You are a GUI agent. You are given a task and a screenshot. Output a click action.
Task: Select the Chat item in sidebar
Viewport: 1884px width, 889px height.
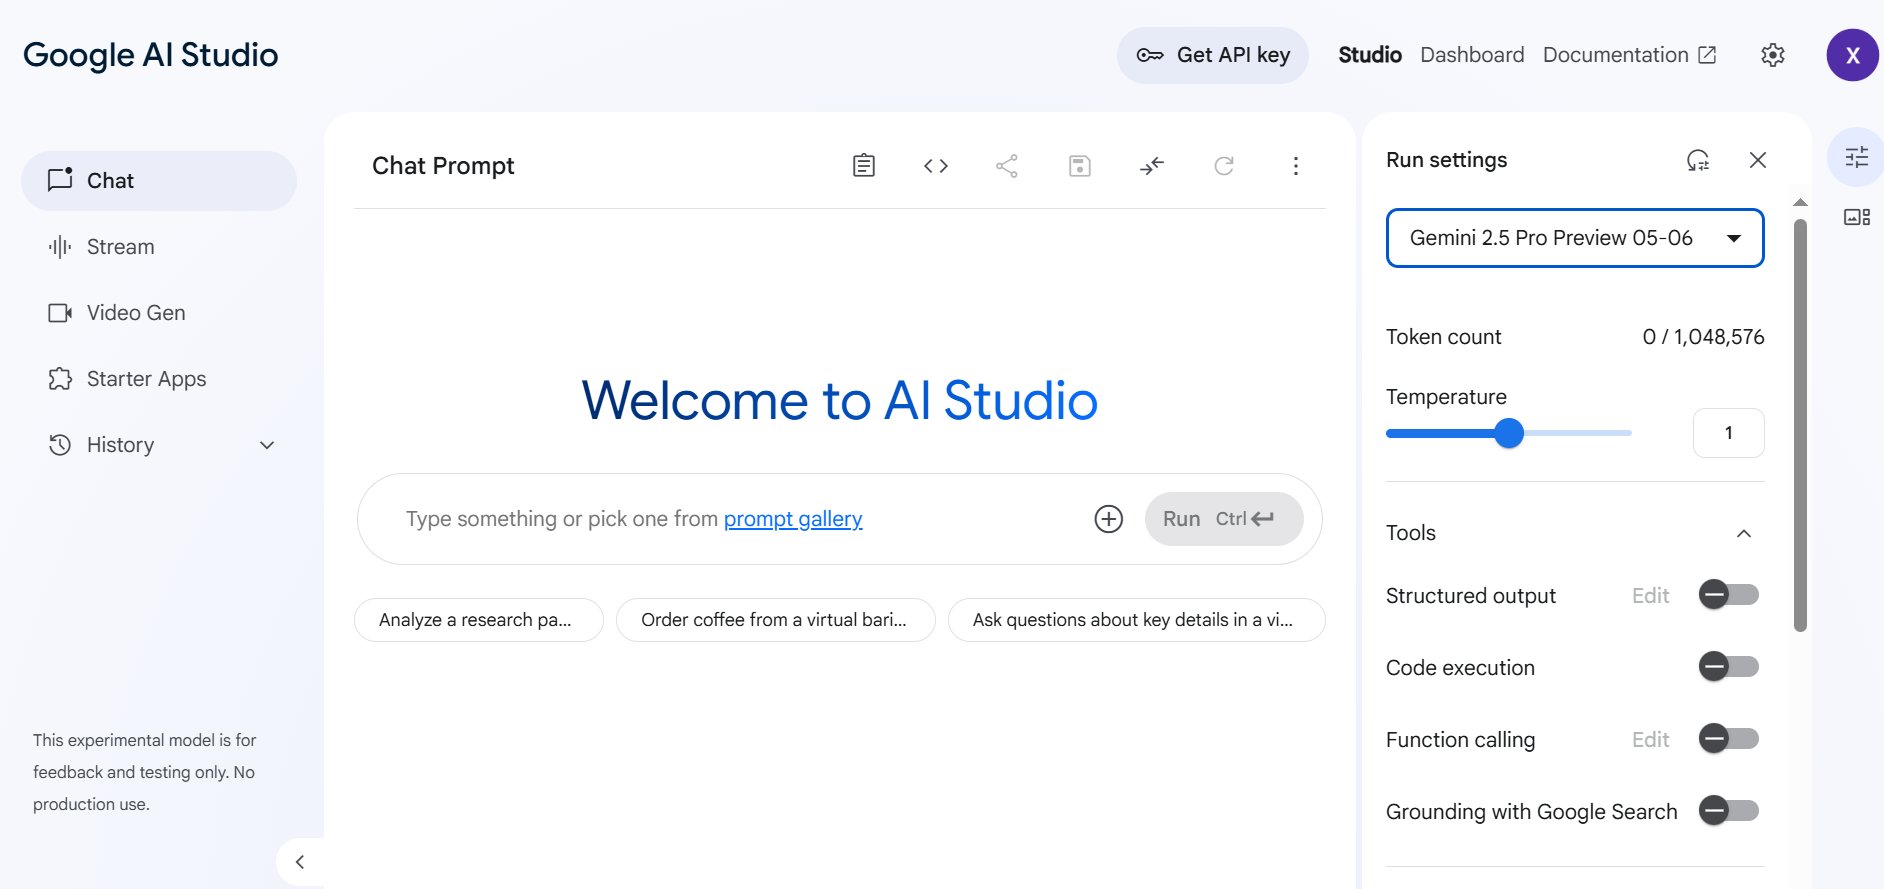(159, 181)
